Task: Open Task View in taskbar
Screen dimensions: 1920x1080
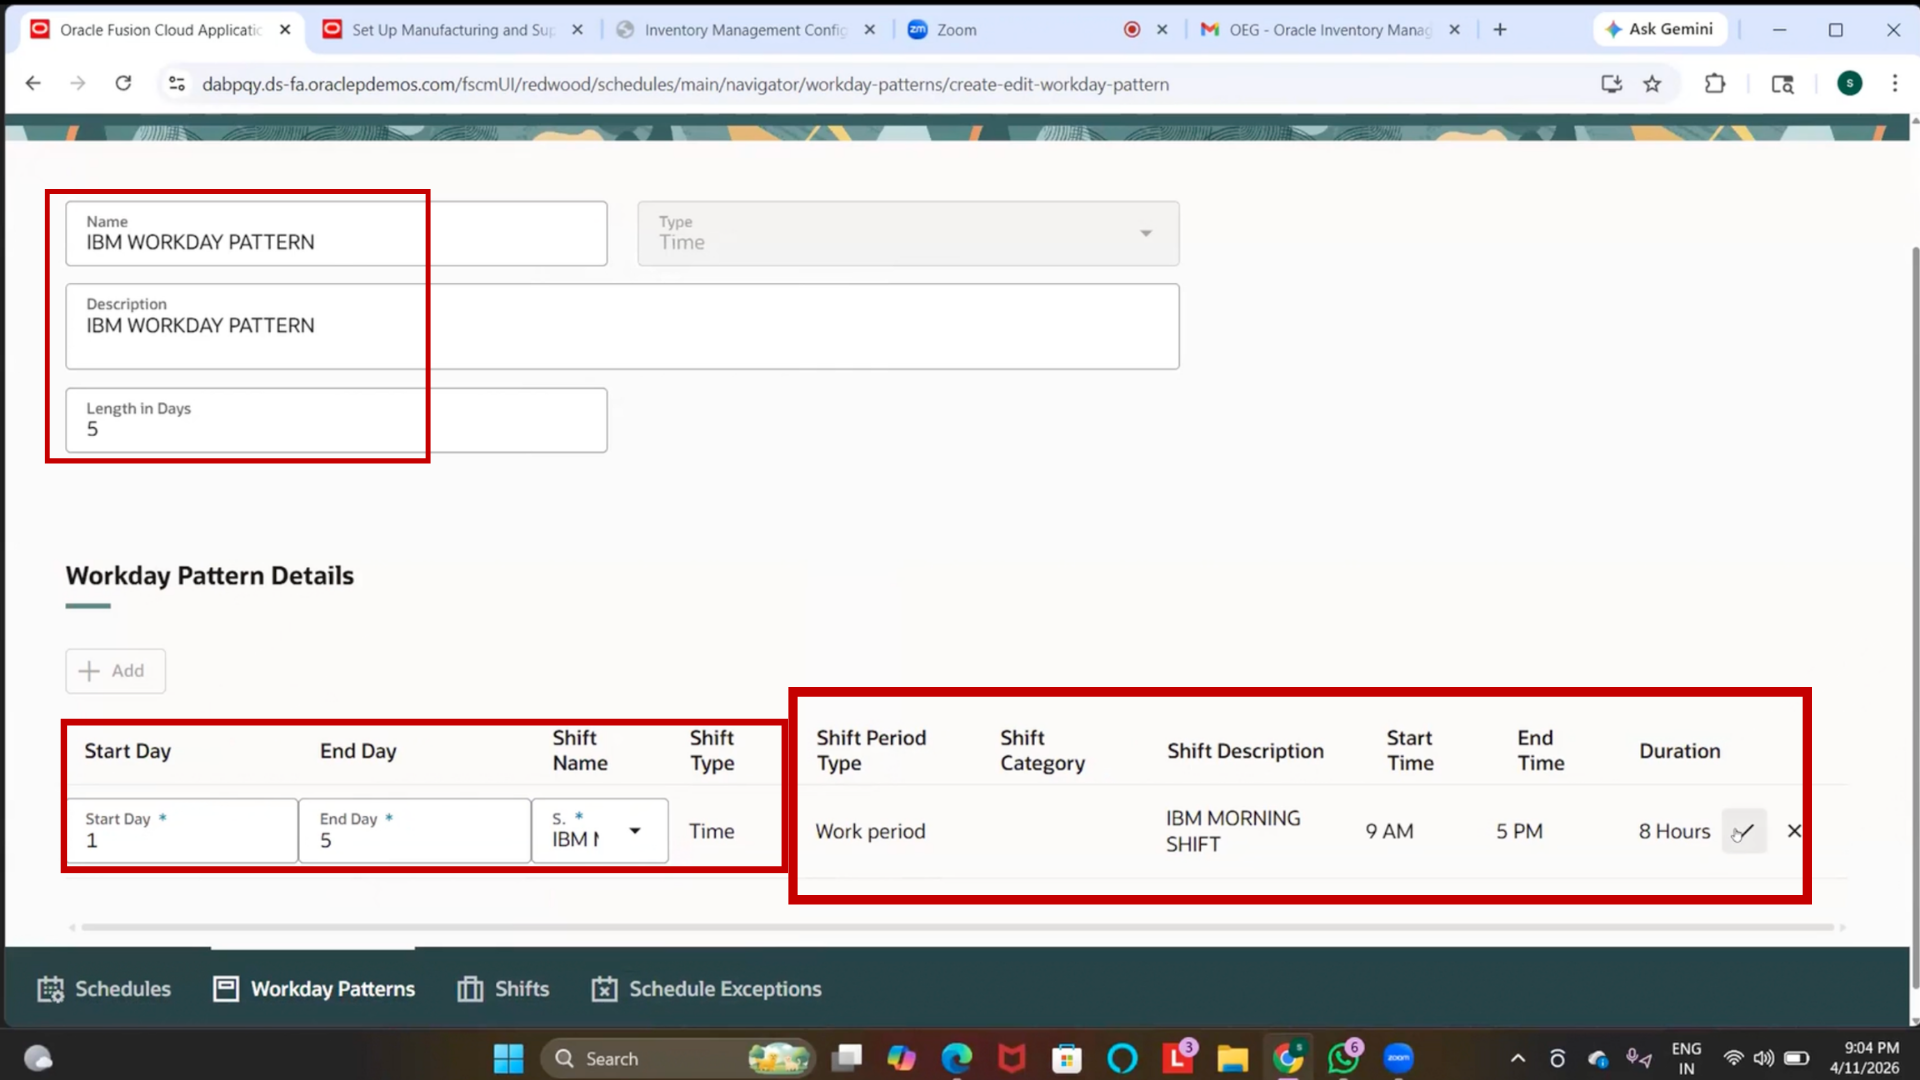Action: coord(848,1058)
